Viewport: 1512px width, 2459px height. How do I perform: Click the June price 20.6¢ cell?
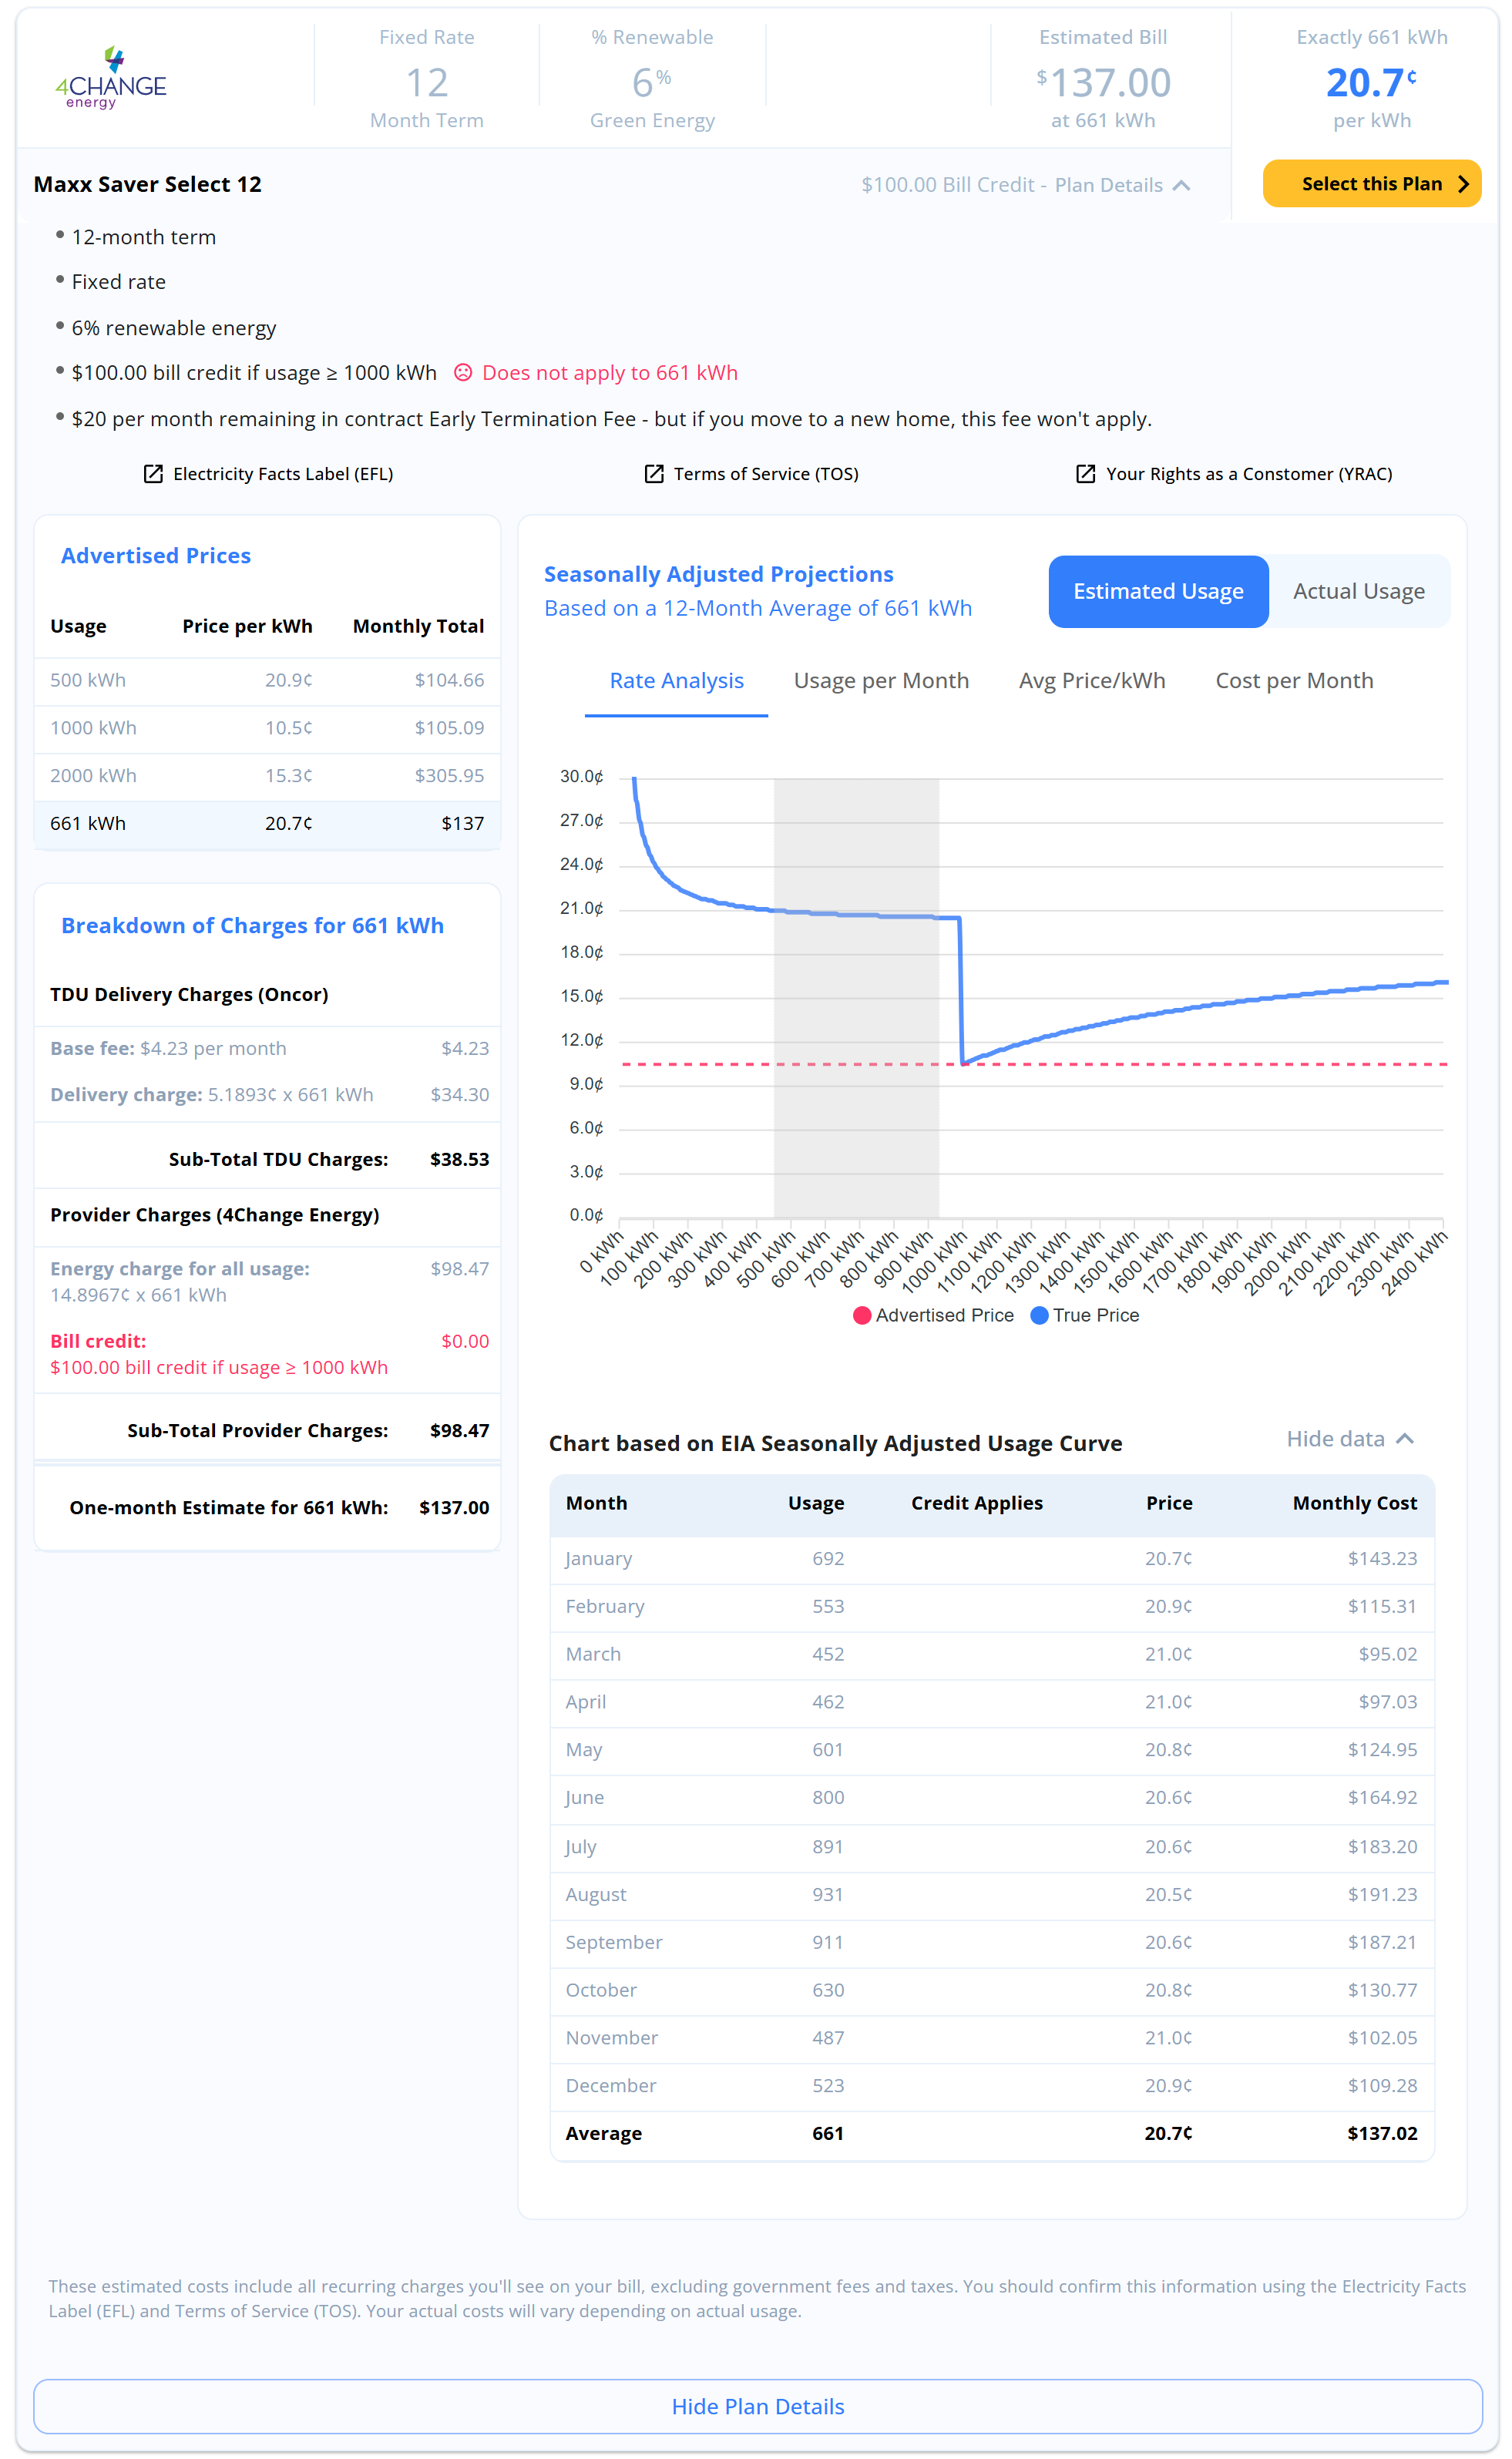[x=1168, y=1798]
